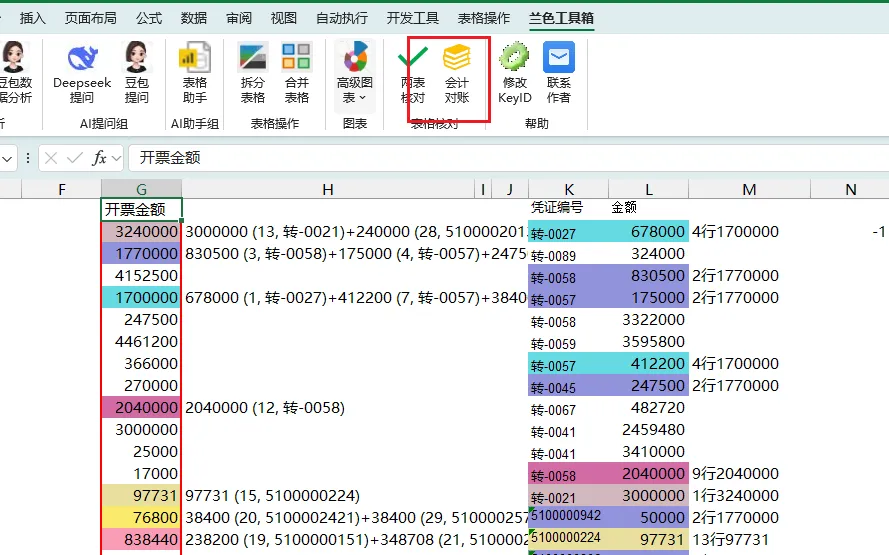The height and width of the screenshot is (555, 889).
Task: Click the formula bar showing 开票金额
Action: tap(509, 158)
